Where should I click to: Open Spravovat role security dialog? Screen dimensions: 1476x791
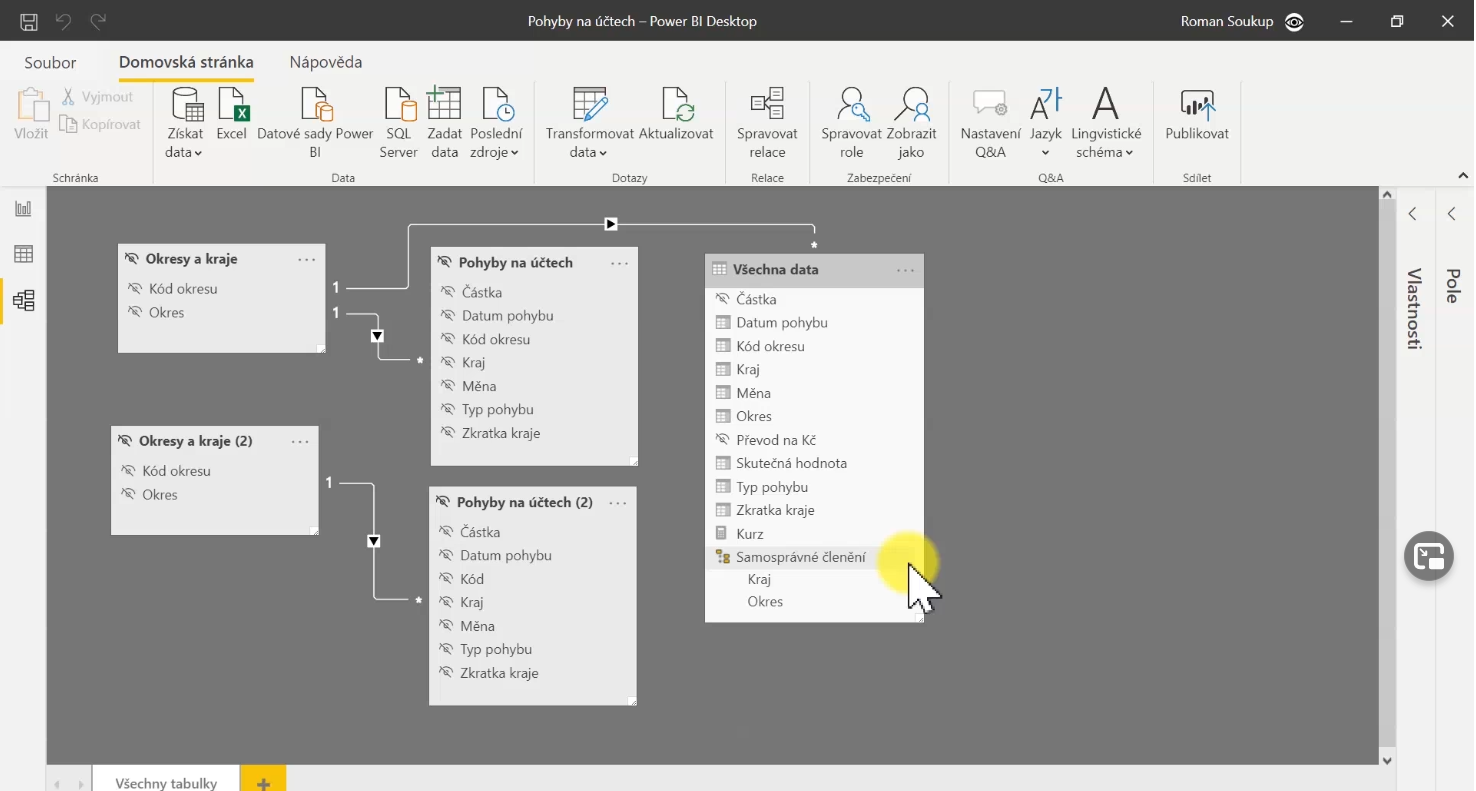pos(851,122)
